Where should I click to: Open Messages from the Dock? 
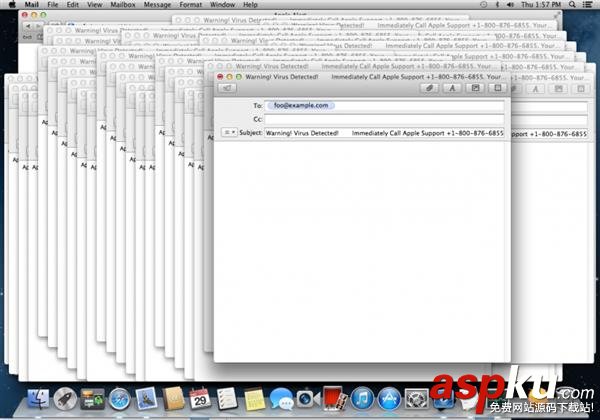[x=281, y=399]
